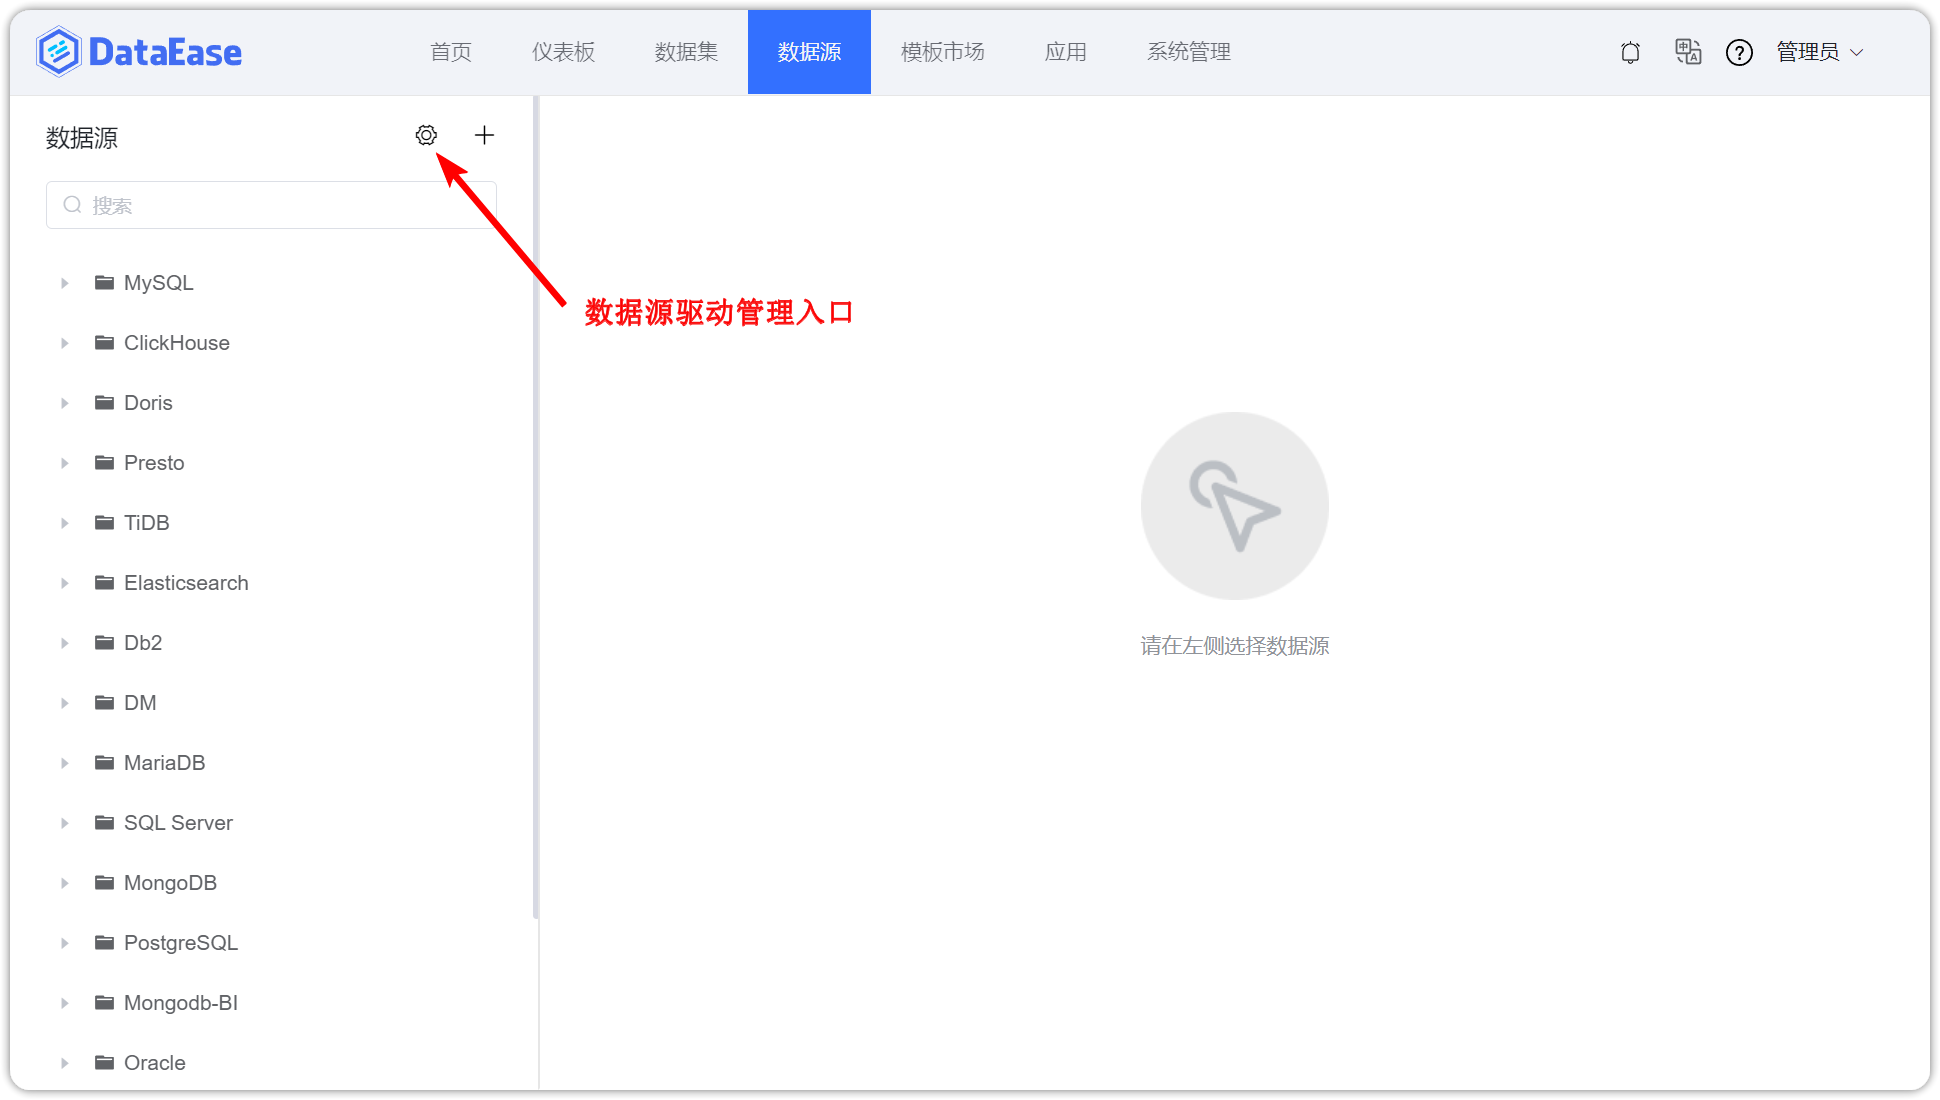Click the MySQL folder icon
Viewport: 1940px width, 1100px height.
[x=104, y=283]
